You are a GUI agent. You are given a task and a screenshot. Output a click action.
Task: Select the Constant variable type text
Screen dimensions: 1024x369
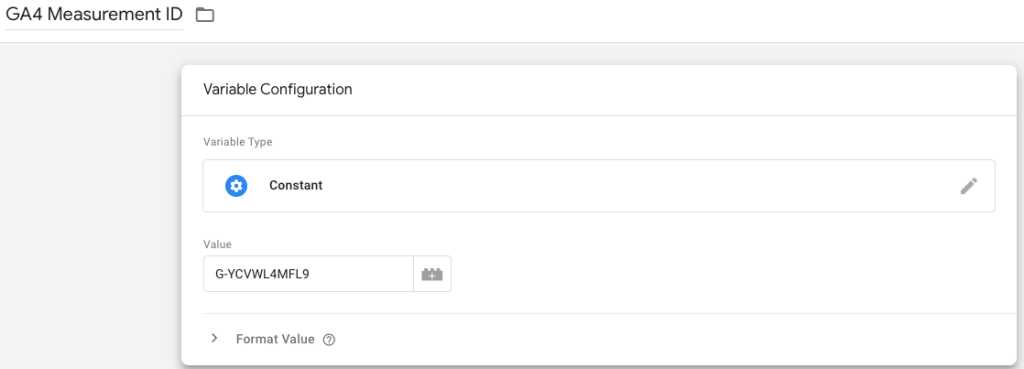coord(296,185)
